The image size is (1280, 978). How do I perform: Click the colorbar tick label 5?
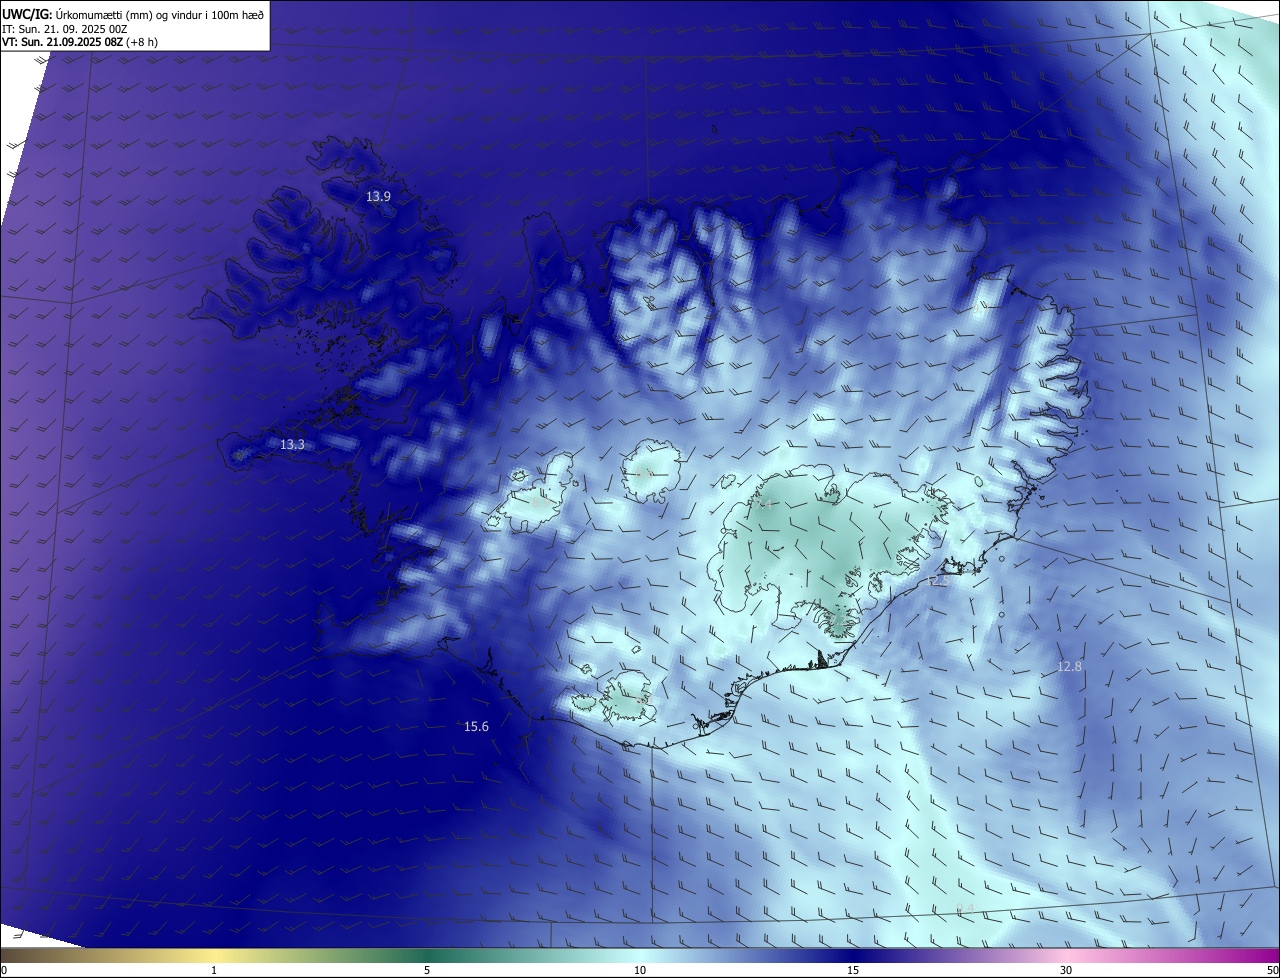(427, 970)
